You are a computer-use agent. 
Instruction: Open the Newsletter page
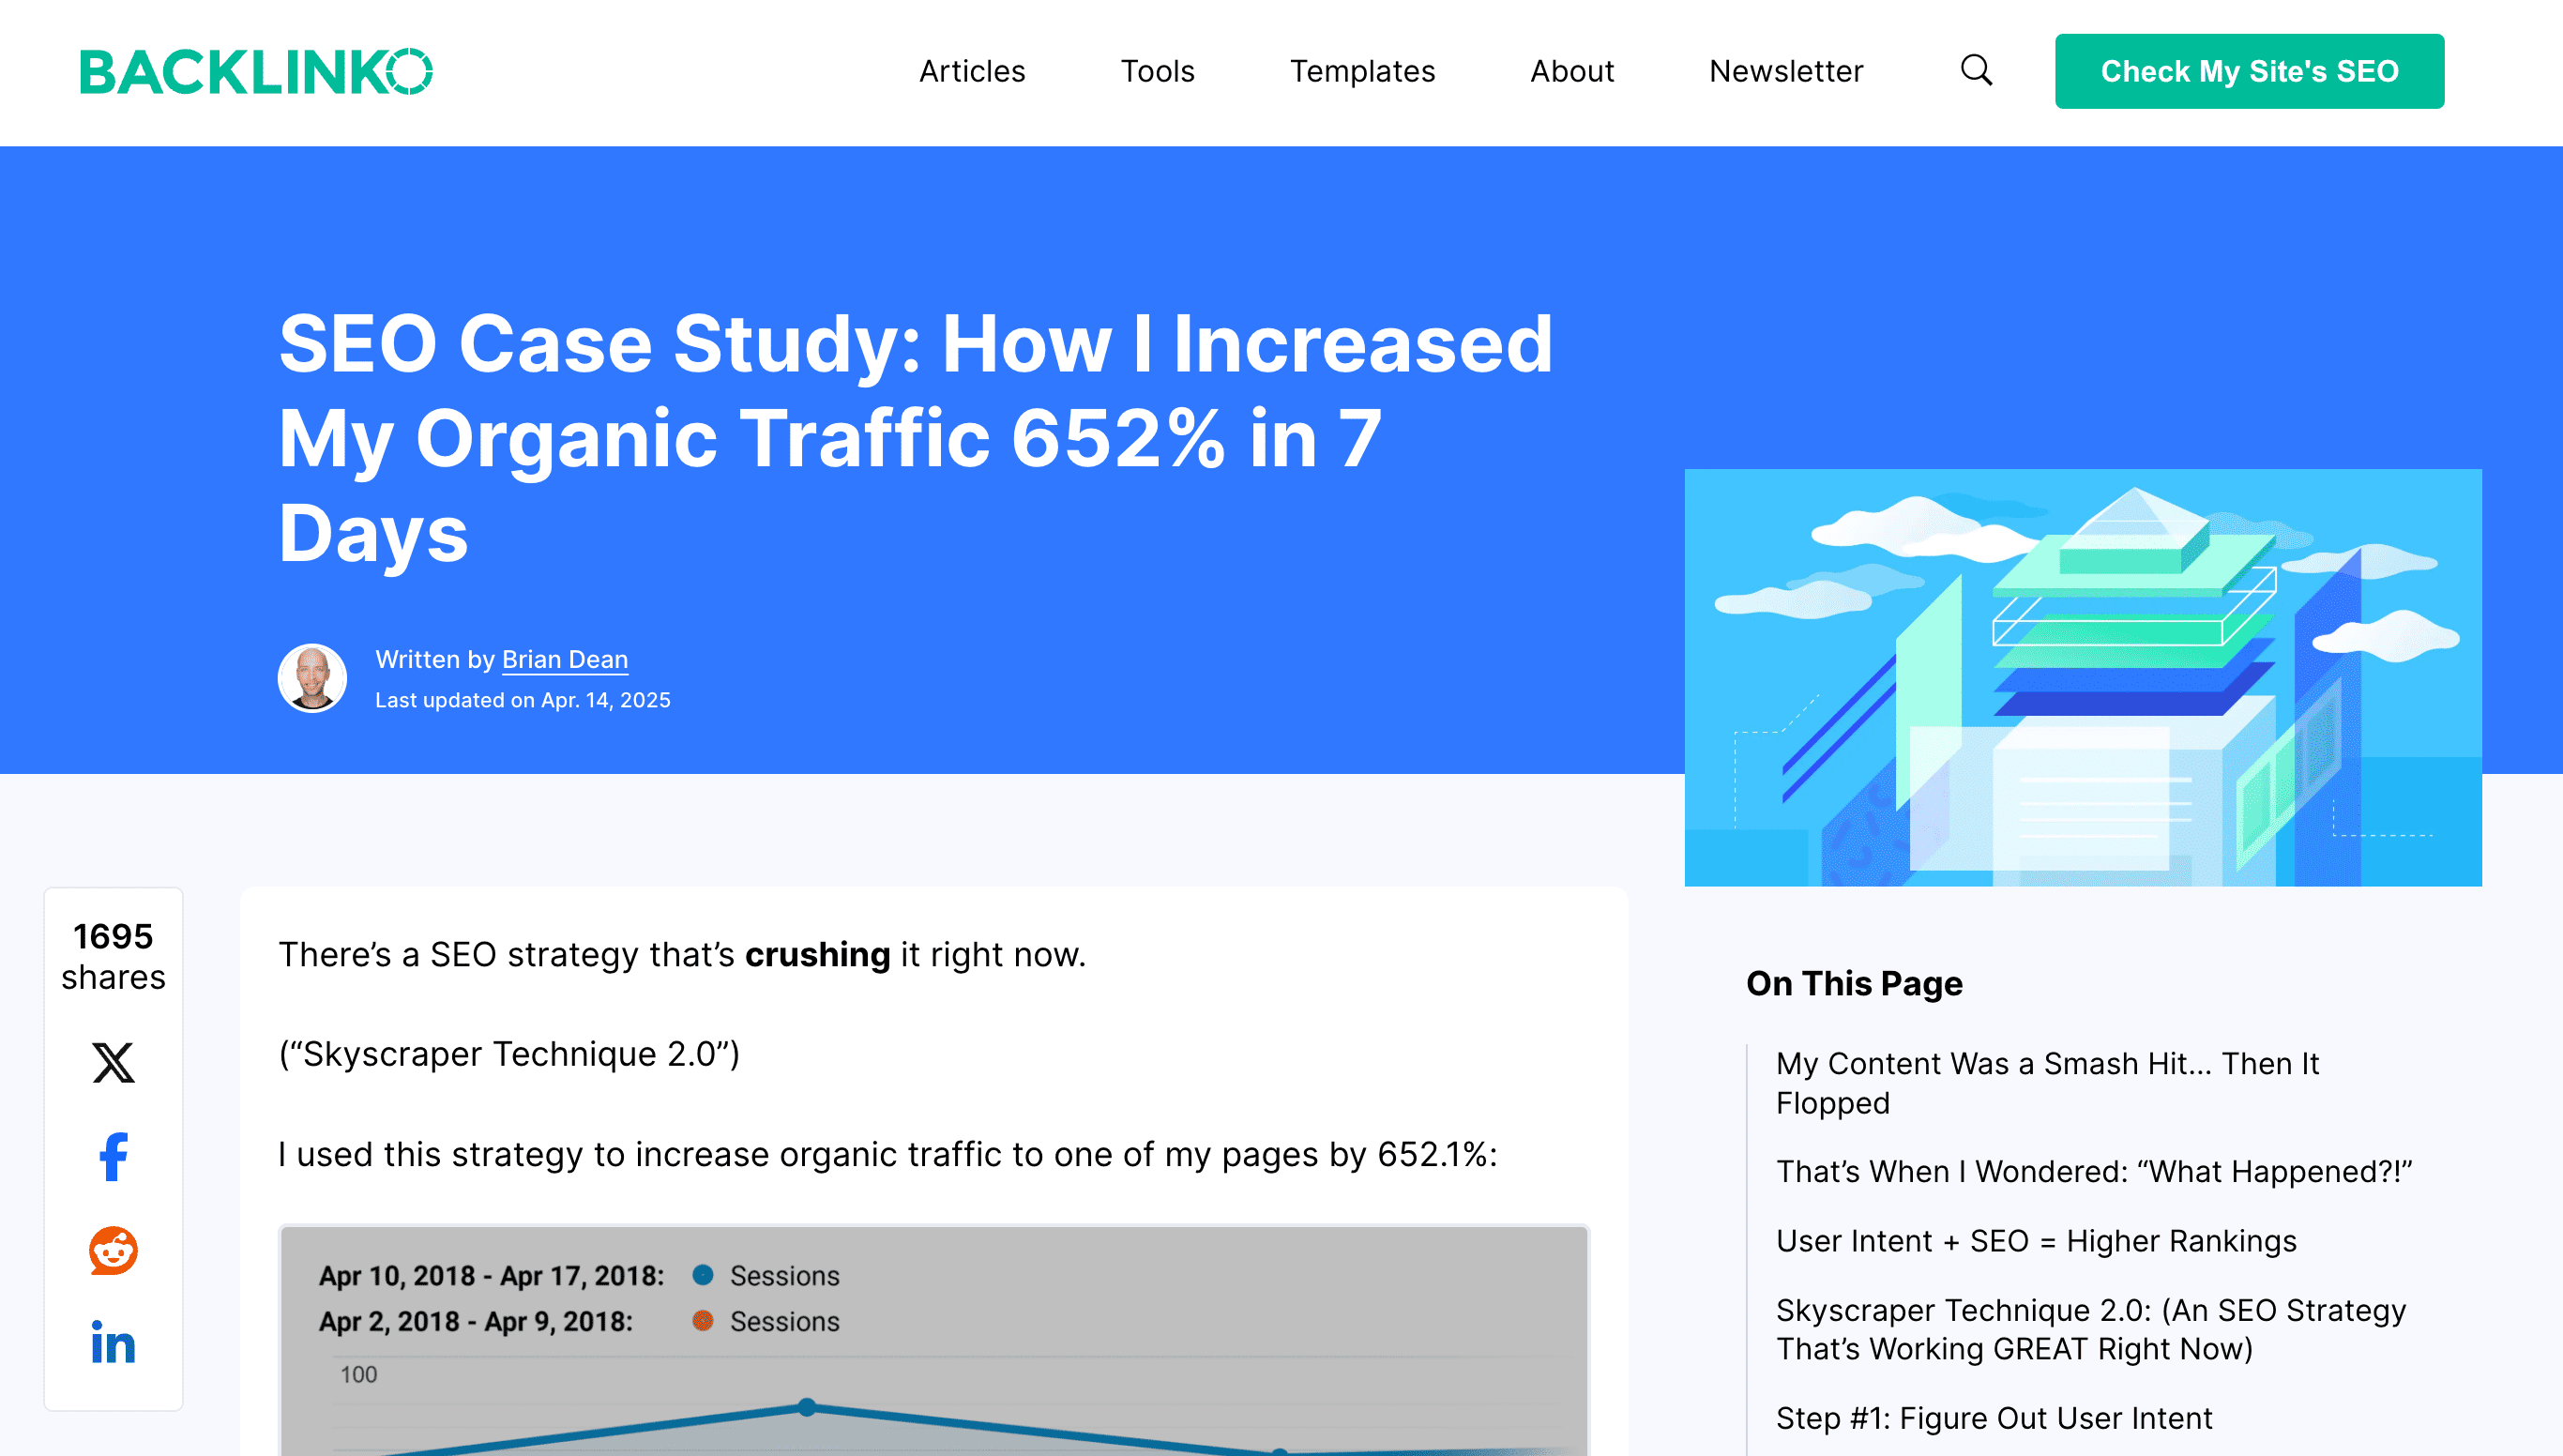pyautogui.click(x=1785, y=71)
